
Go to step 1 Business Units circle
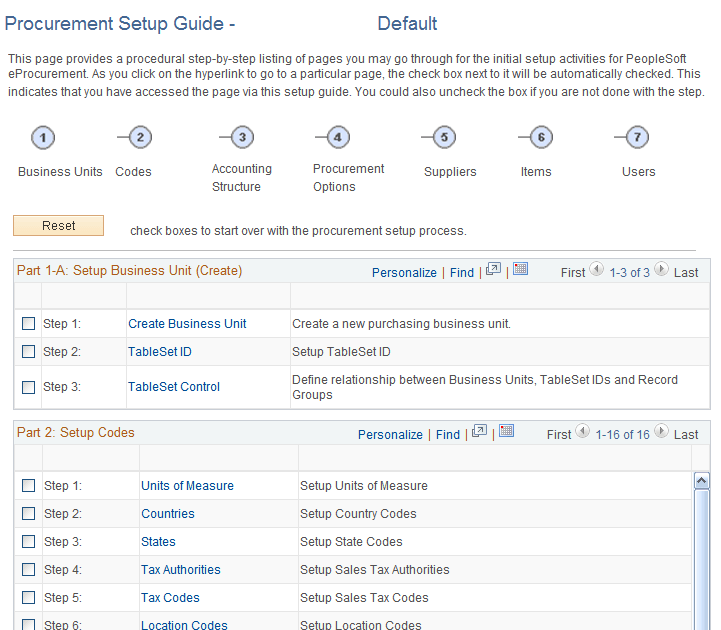(x=43, y=137)
